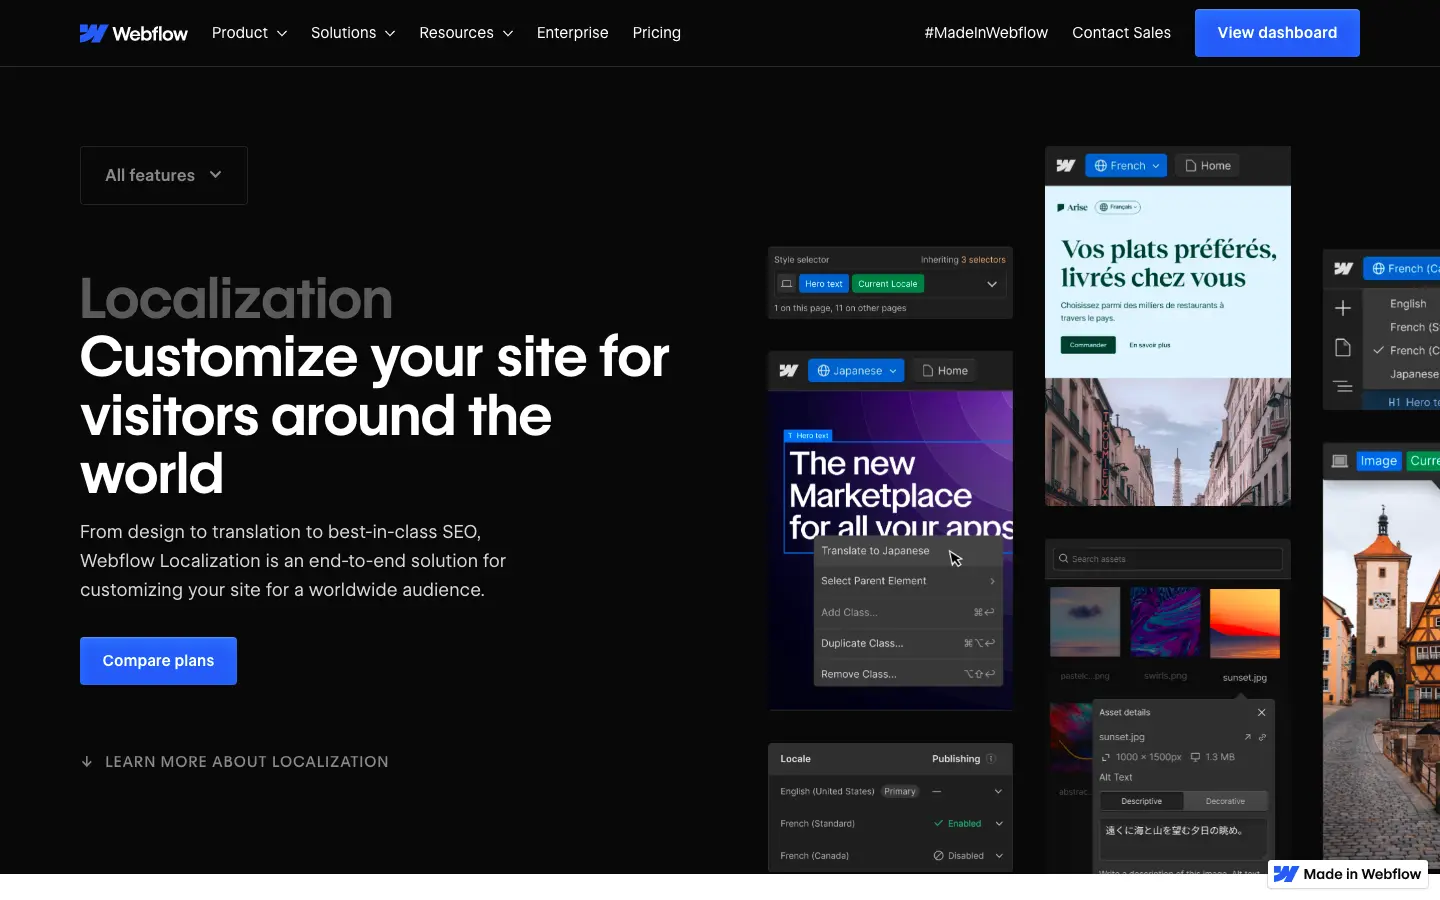The width and height of the screenshot is (1440, 900).
Task: Open the Navigator panel icon
Action: (x=1343, y=386)
